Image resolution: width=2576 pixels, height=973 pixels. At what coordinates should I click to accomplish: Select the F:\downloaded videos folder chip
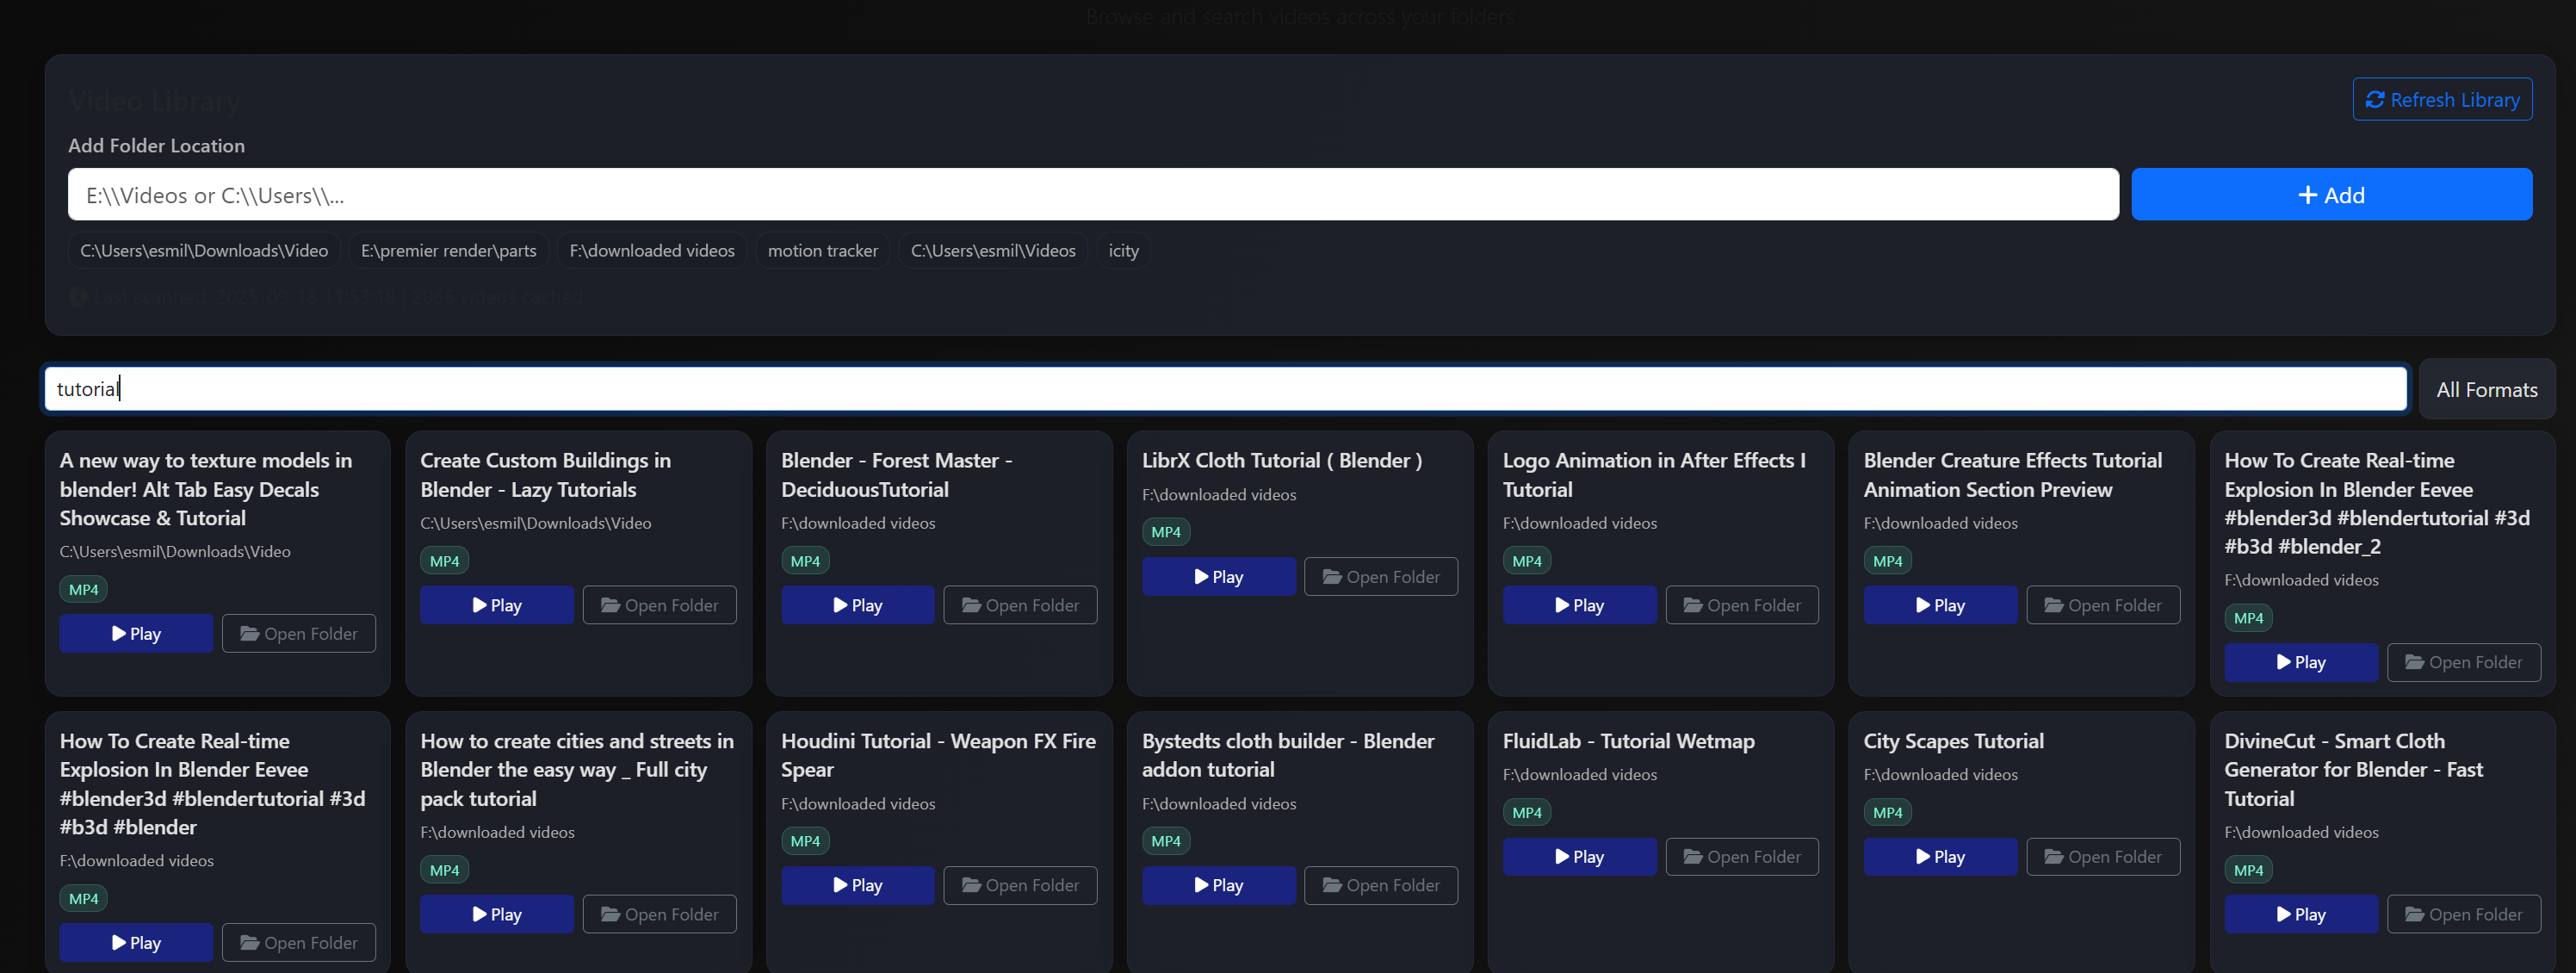click(651, 250)
